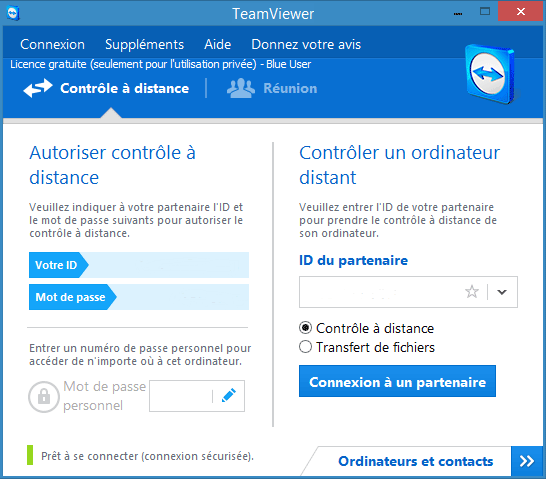
Task: Click 'Contrôler un ordinateur distant' heading
Action: [399, 165]
